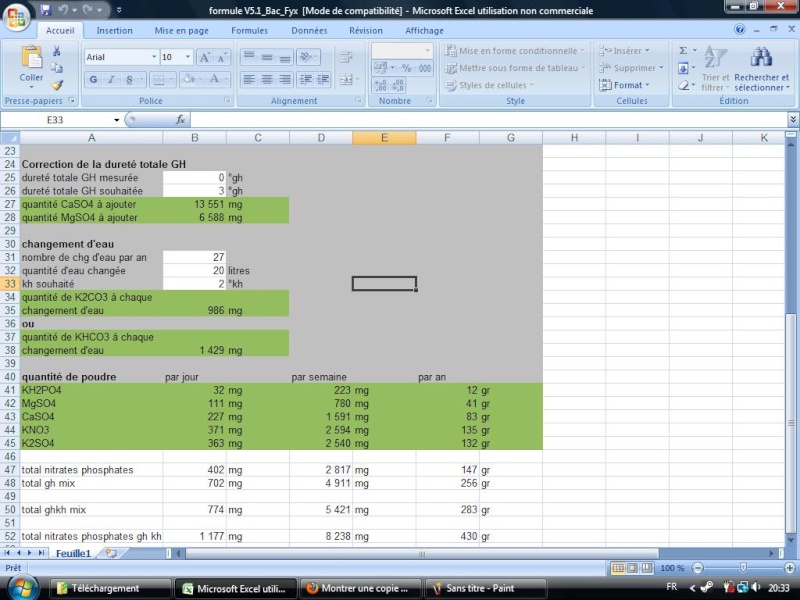Open Styles de cellules gallery
This screenshot has width=800, height=600.
pos(489,85)
